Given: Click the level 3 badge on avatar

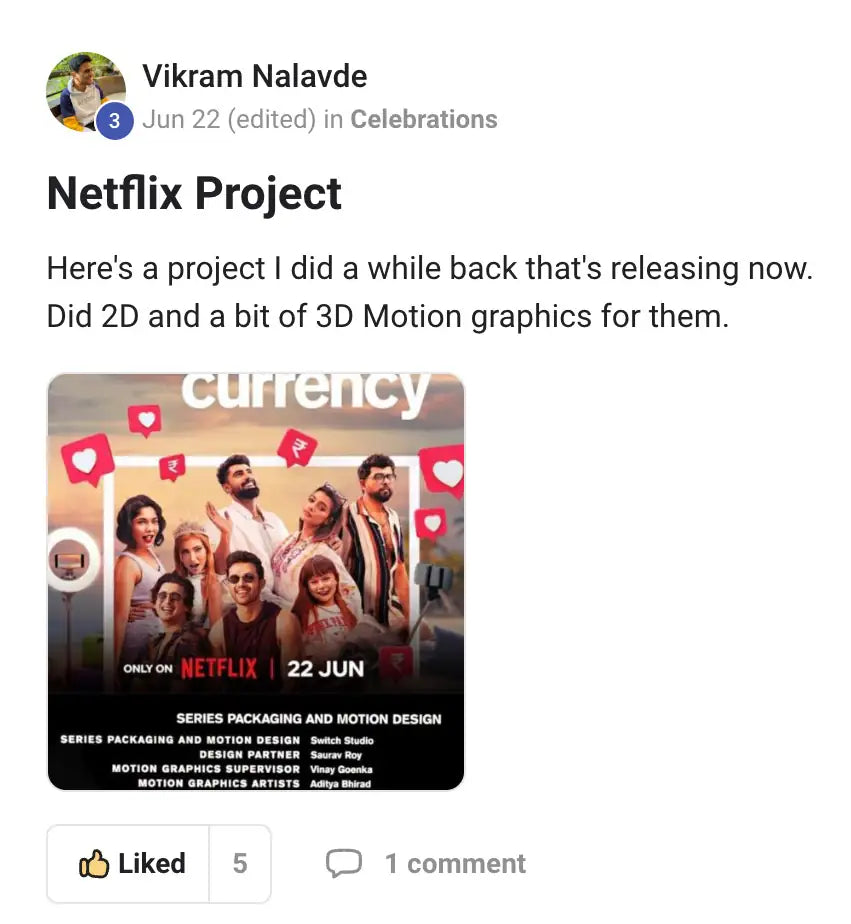Looking at the screenshot, I should (x=114, y=121).
